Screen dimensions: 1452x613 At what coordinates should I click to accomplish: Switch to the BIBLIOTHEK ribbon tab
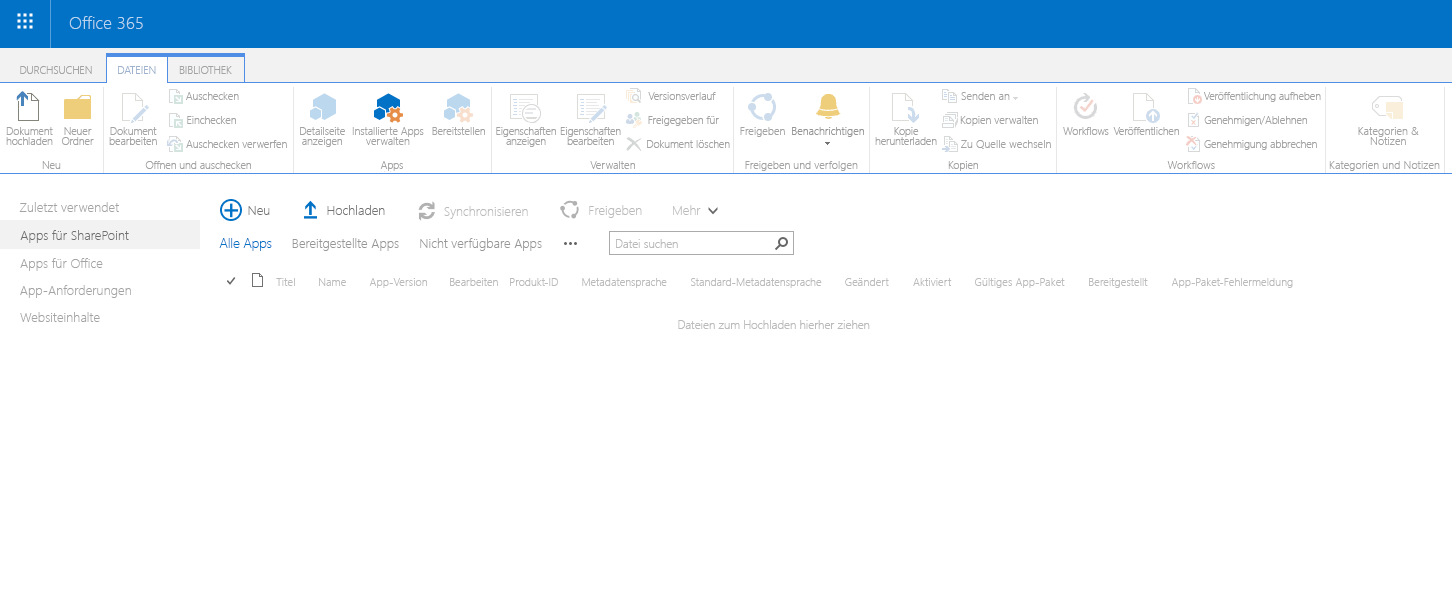(205, 69)
